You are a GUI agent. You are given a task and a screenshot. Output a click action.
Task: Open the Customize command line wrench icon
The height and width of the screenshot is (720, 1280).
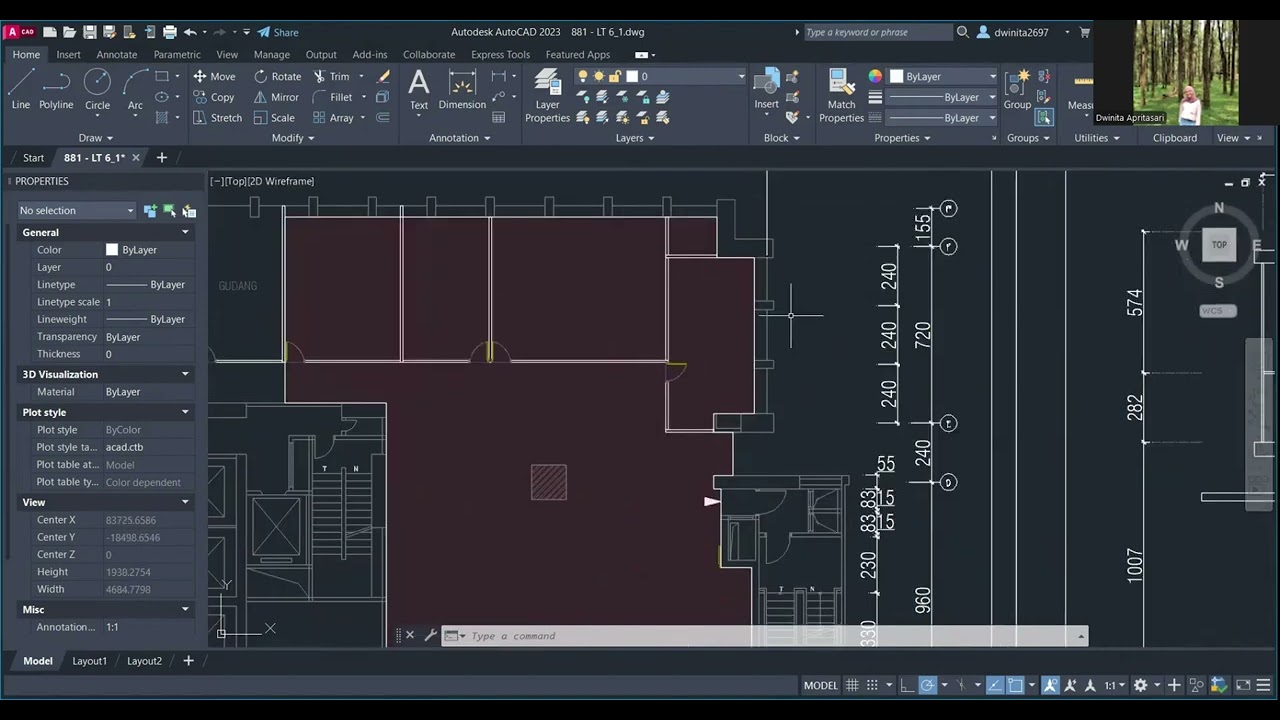click(x=430, y=635)
